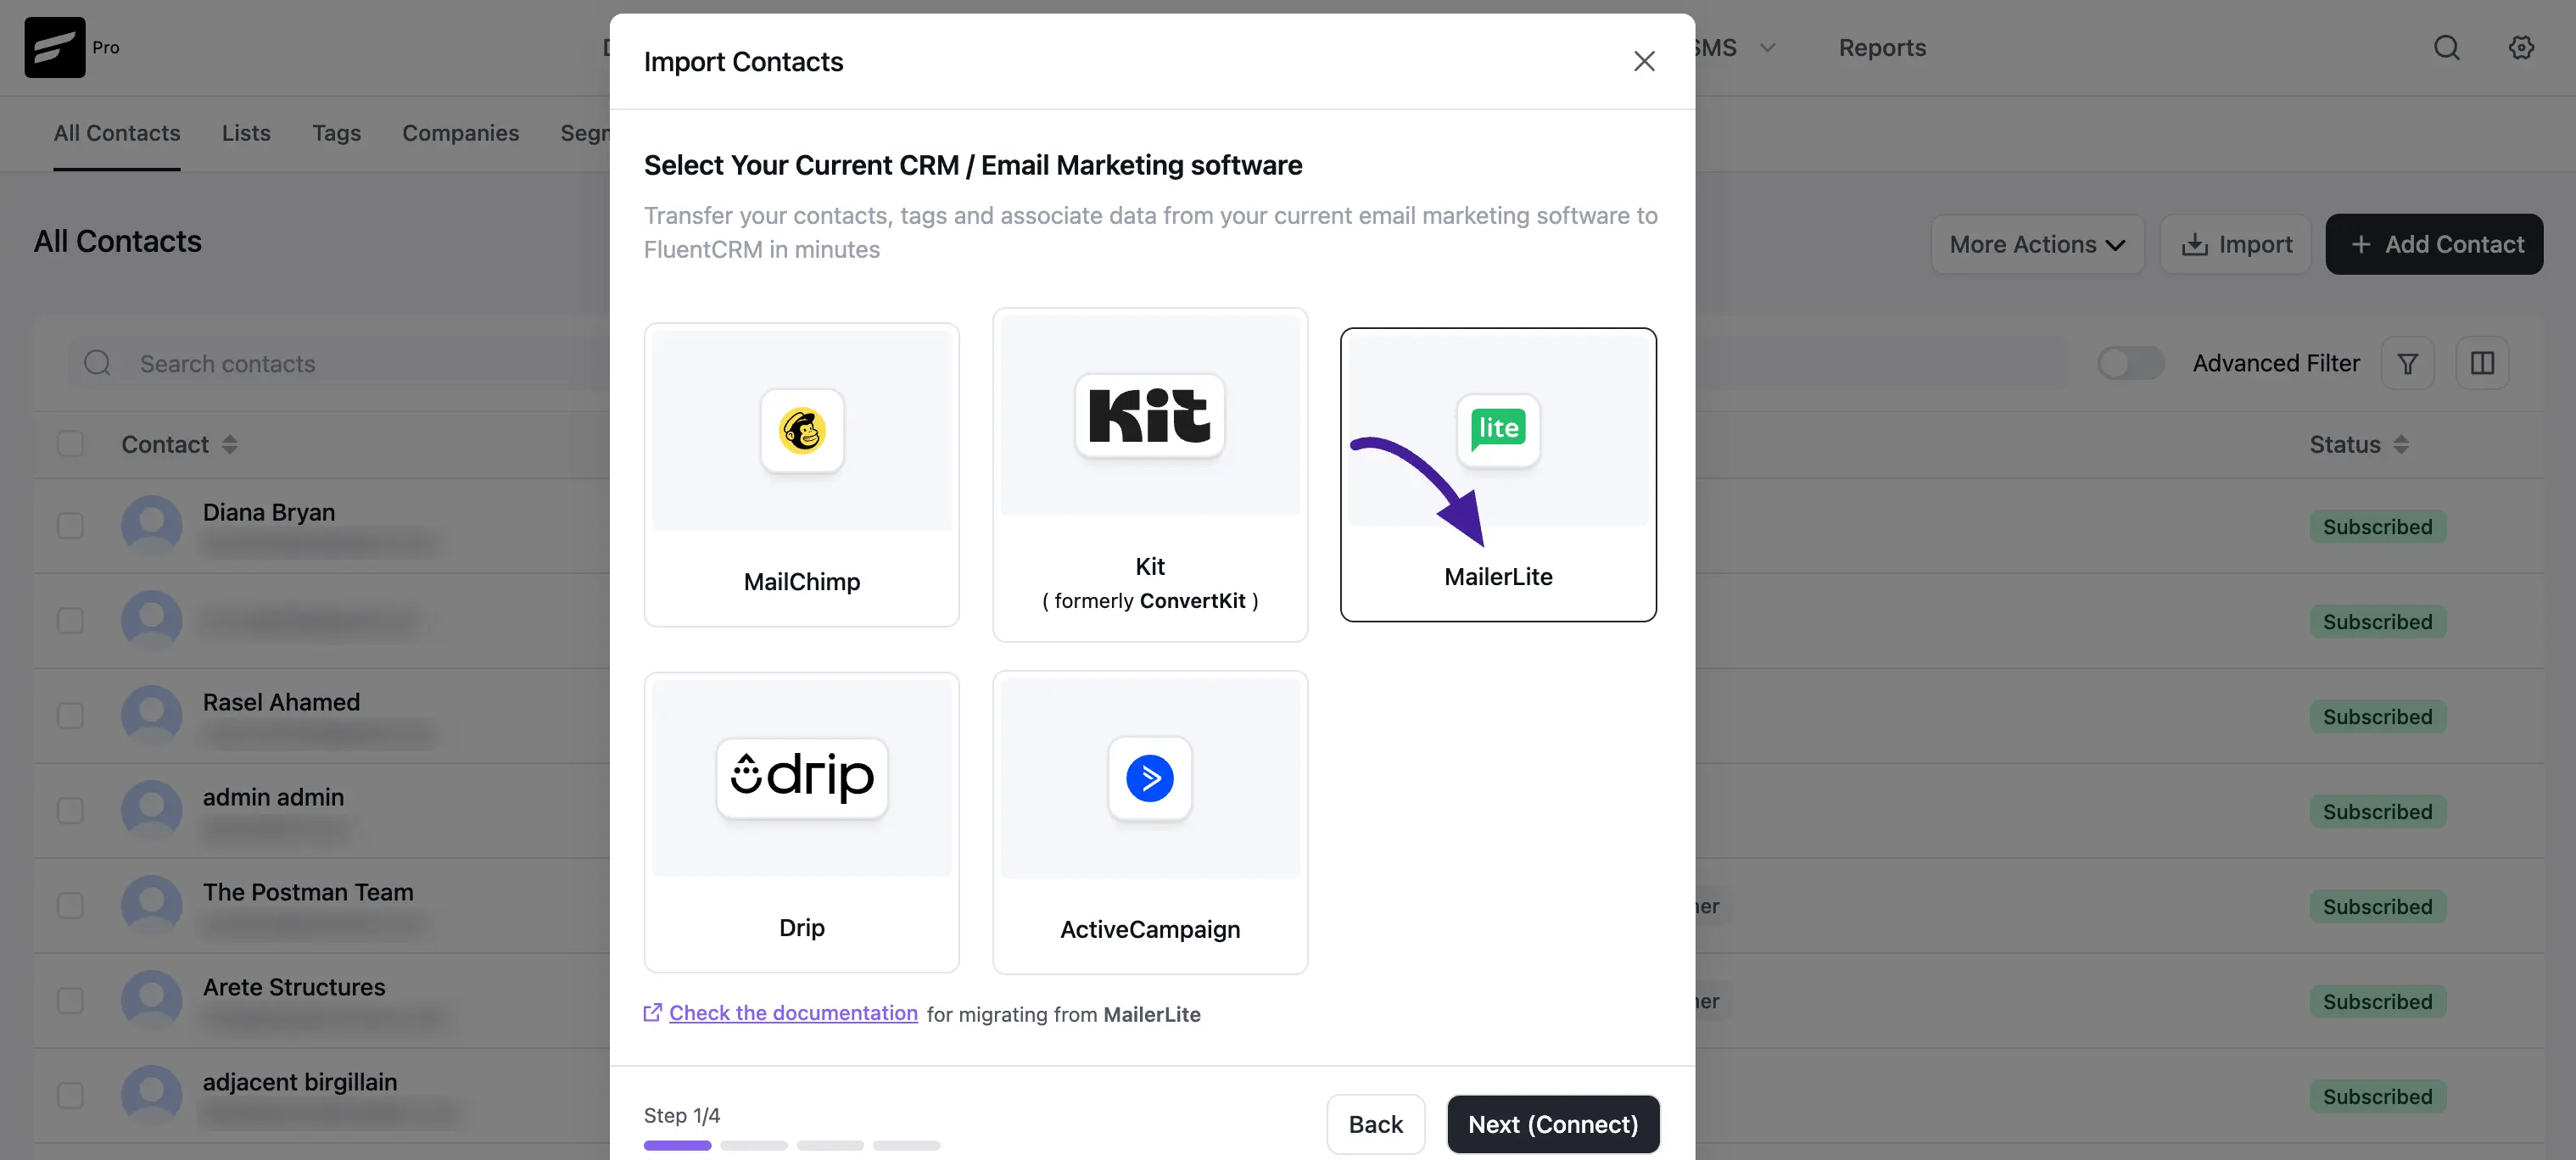Click the FluentCRM logo icon
The height and width of the screenshot is (1160, 2576).
click(x=55, y=47)
